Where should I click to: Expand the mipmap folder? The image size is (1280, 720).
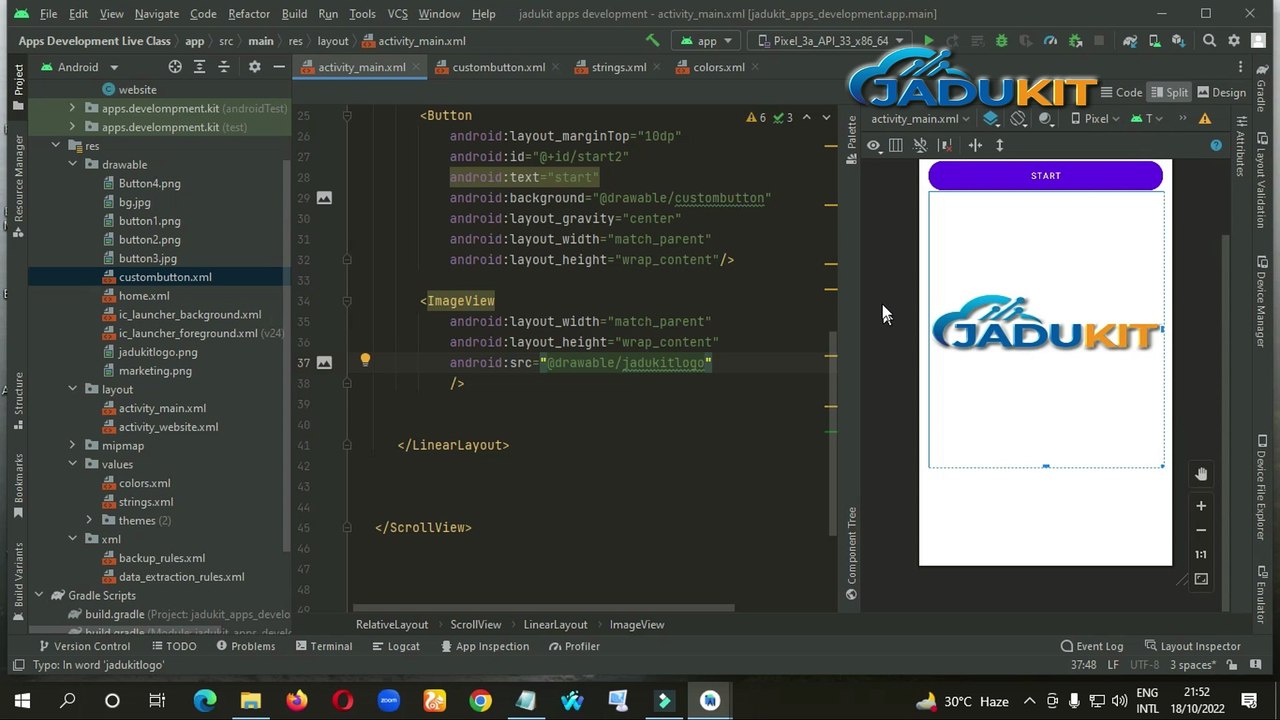(x=72, y=446)
